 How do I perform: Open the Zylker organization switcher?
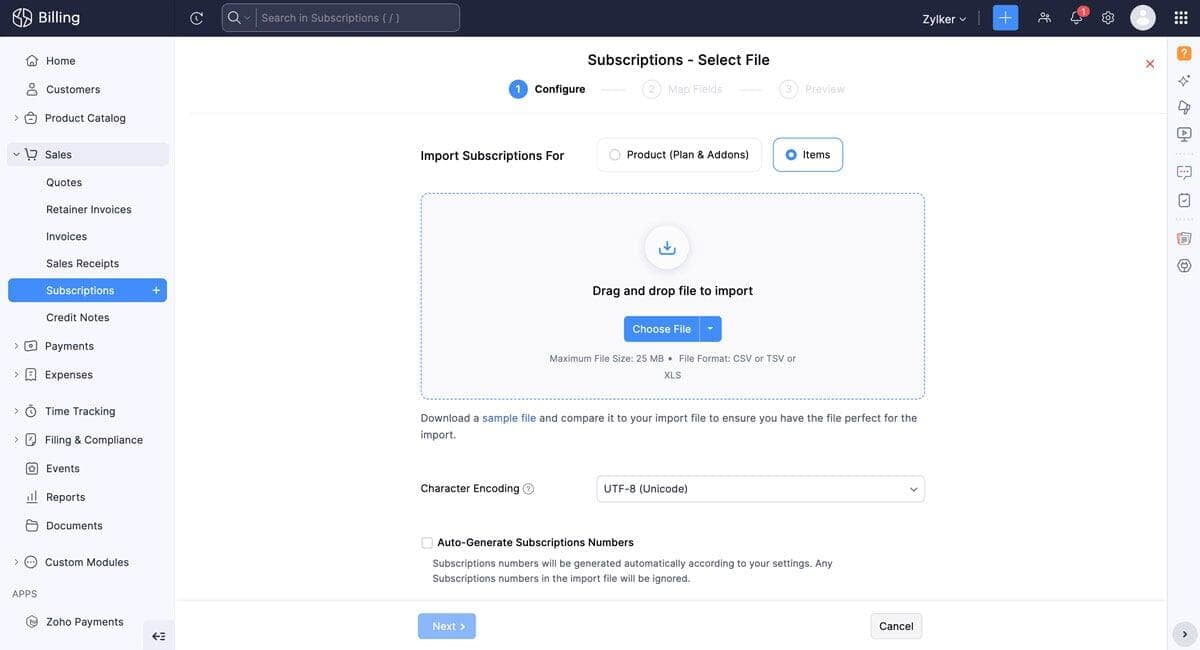944,19
